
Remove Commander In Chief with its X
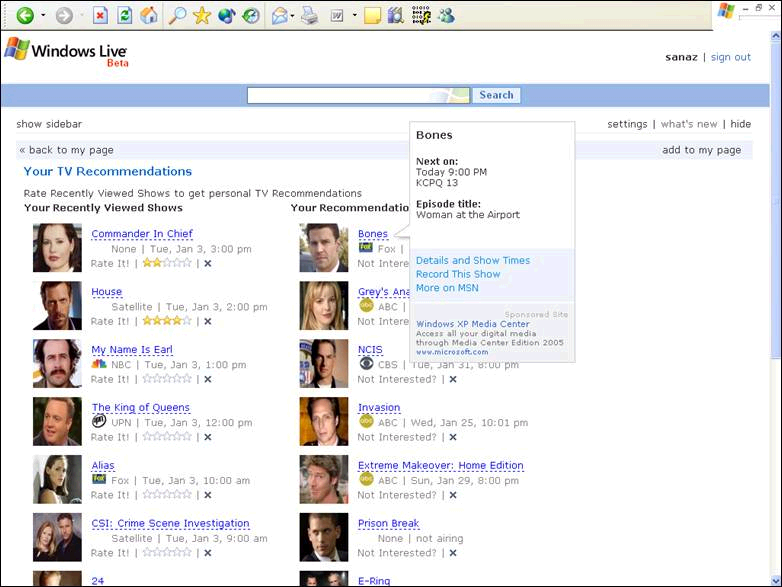tap(207, 263)
